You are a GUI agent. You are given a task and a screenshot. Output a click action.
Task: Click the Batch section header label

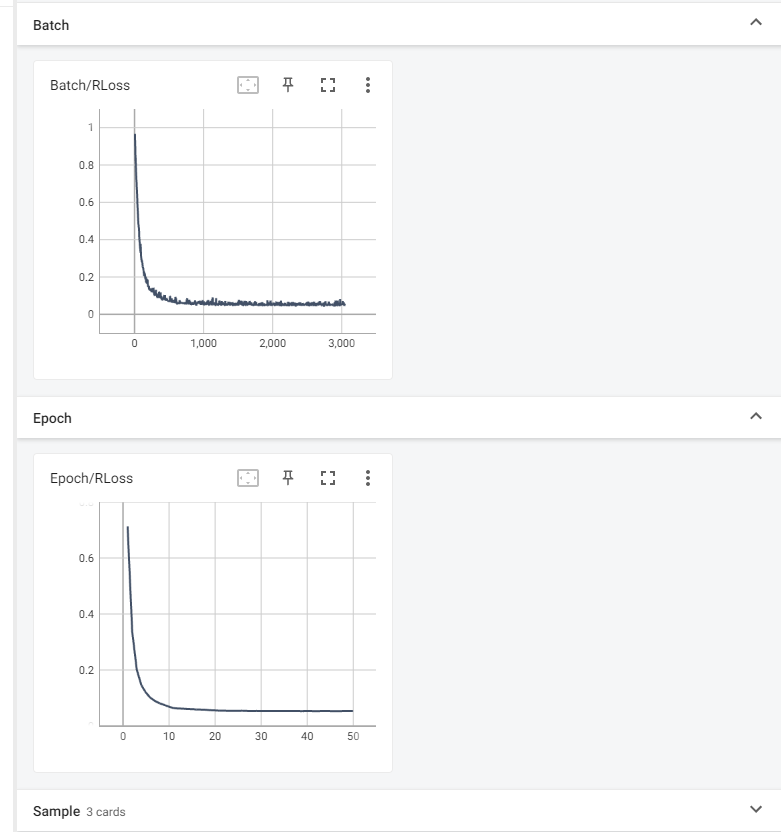(51, 25)
